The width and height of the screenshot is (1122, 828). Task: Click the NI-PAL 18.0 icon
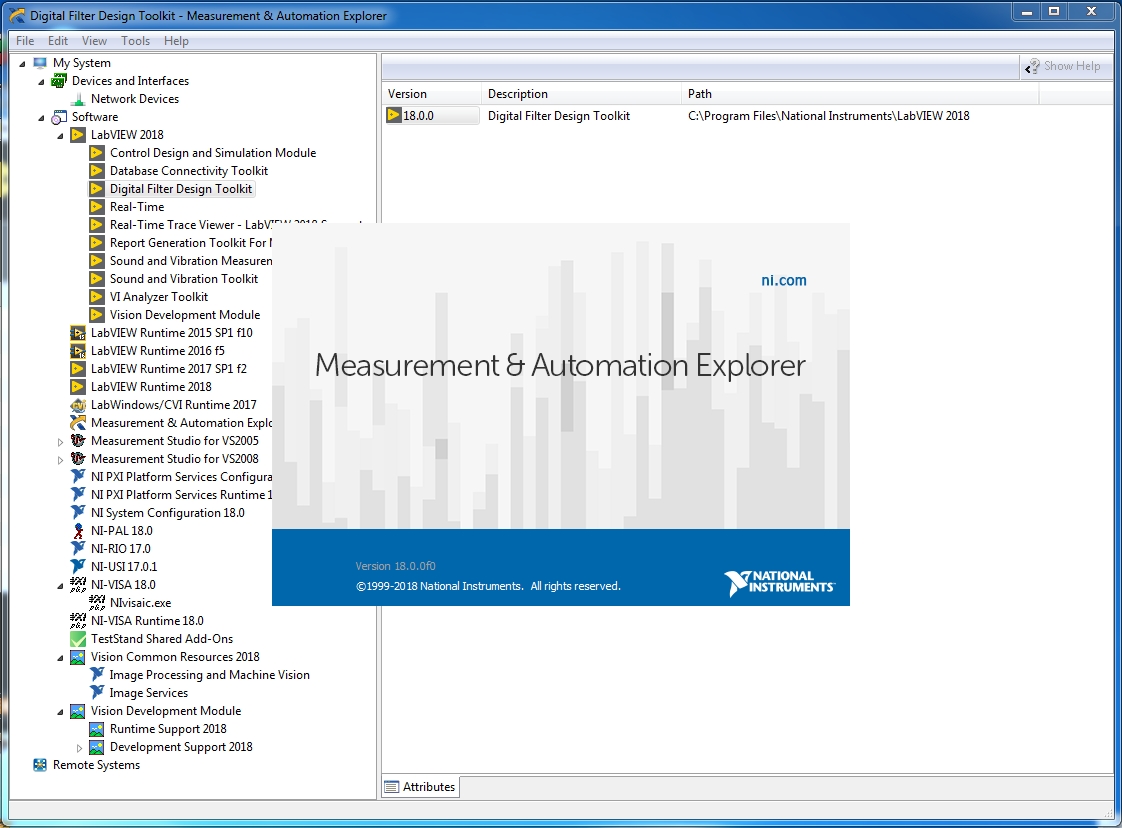coord(78,530)
